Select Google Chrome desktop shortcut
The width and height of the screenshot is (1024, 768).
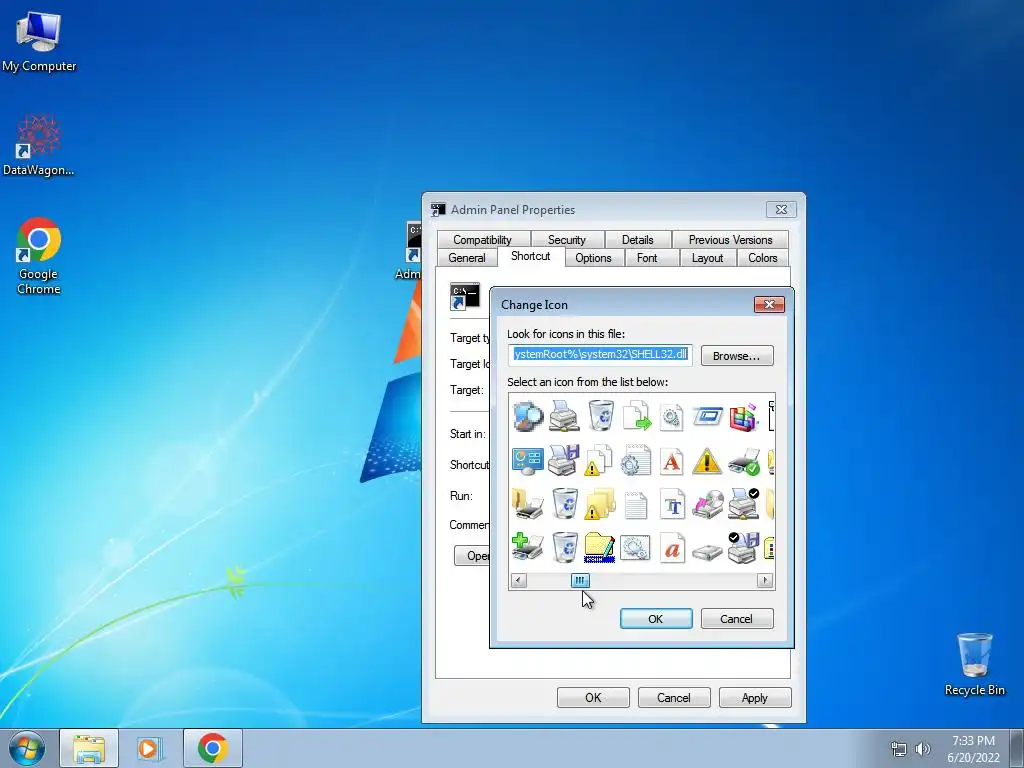(39, 256)
